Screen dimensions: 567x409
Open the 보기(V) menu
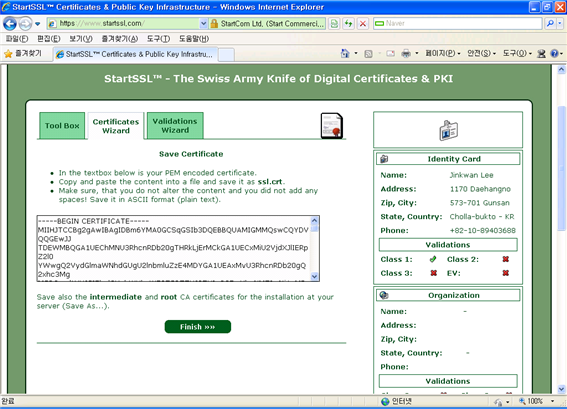click(81, 39)
